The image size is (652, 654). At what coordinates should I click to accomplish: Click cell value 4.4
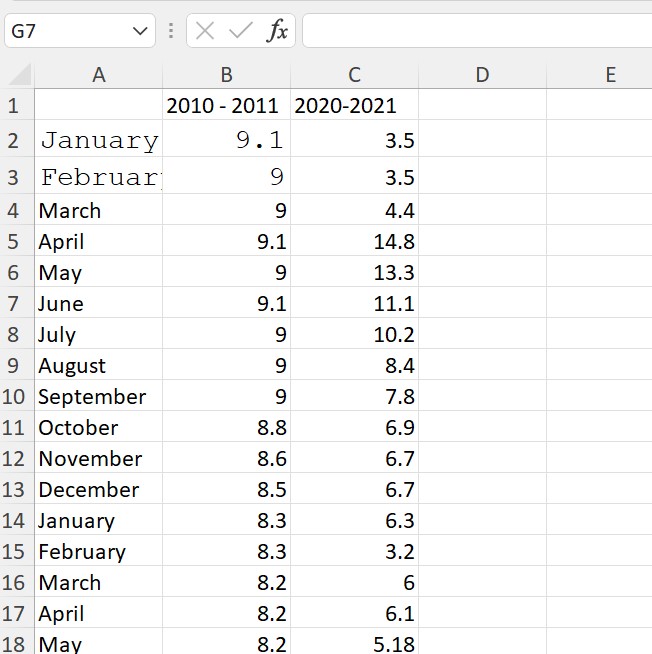[355, 210]
